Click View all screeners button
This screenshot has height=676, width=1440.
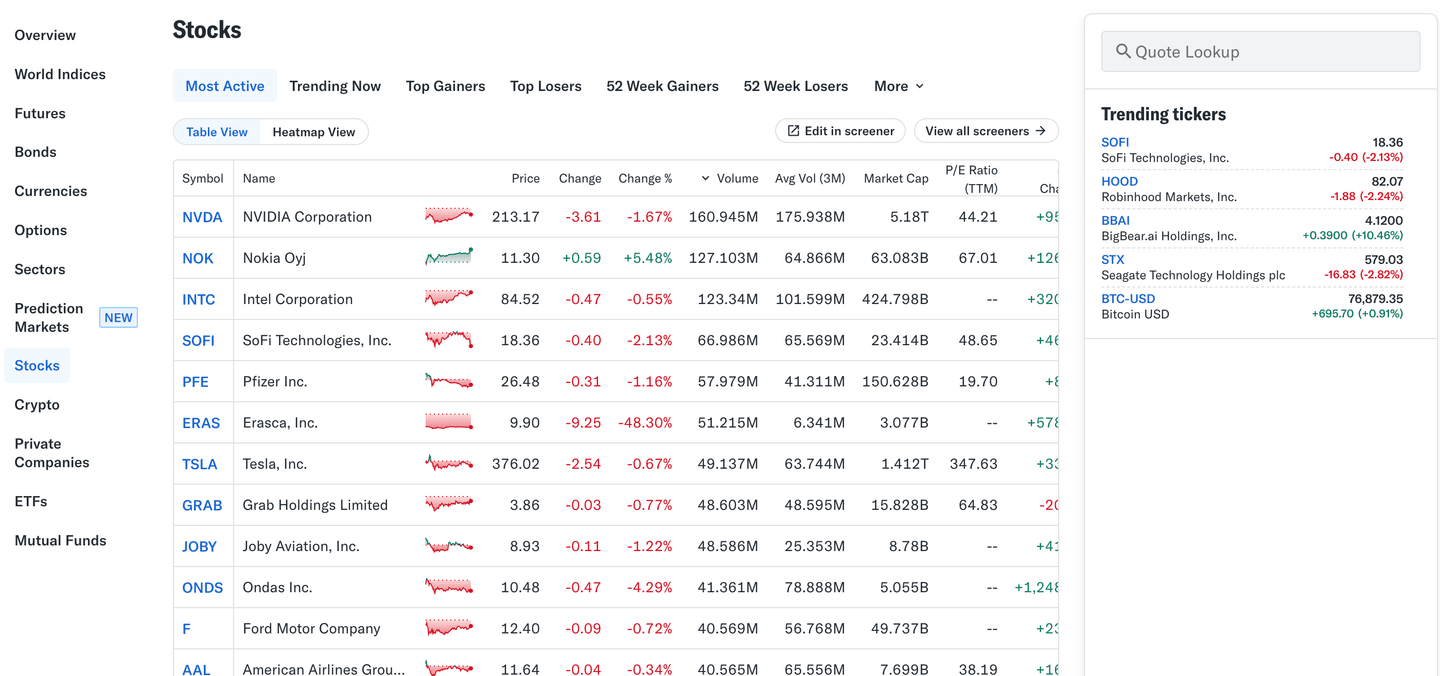[986, 131]
